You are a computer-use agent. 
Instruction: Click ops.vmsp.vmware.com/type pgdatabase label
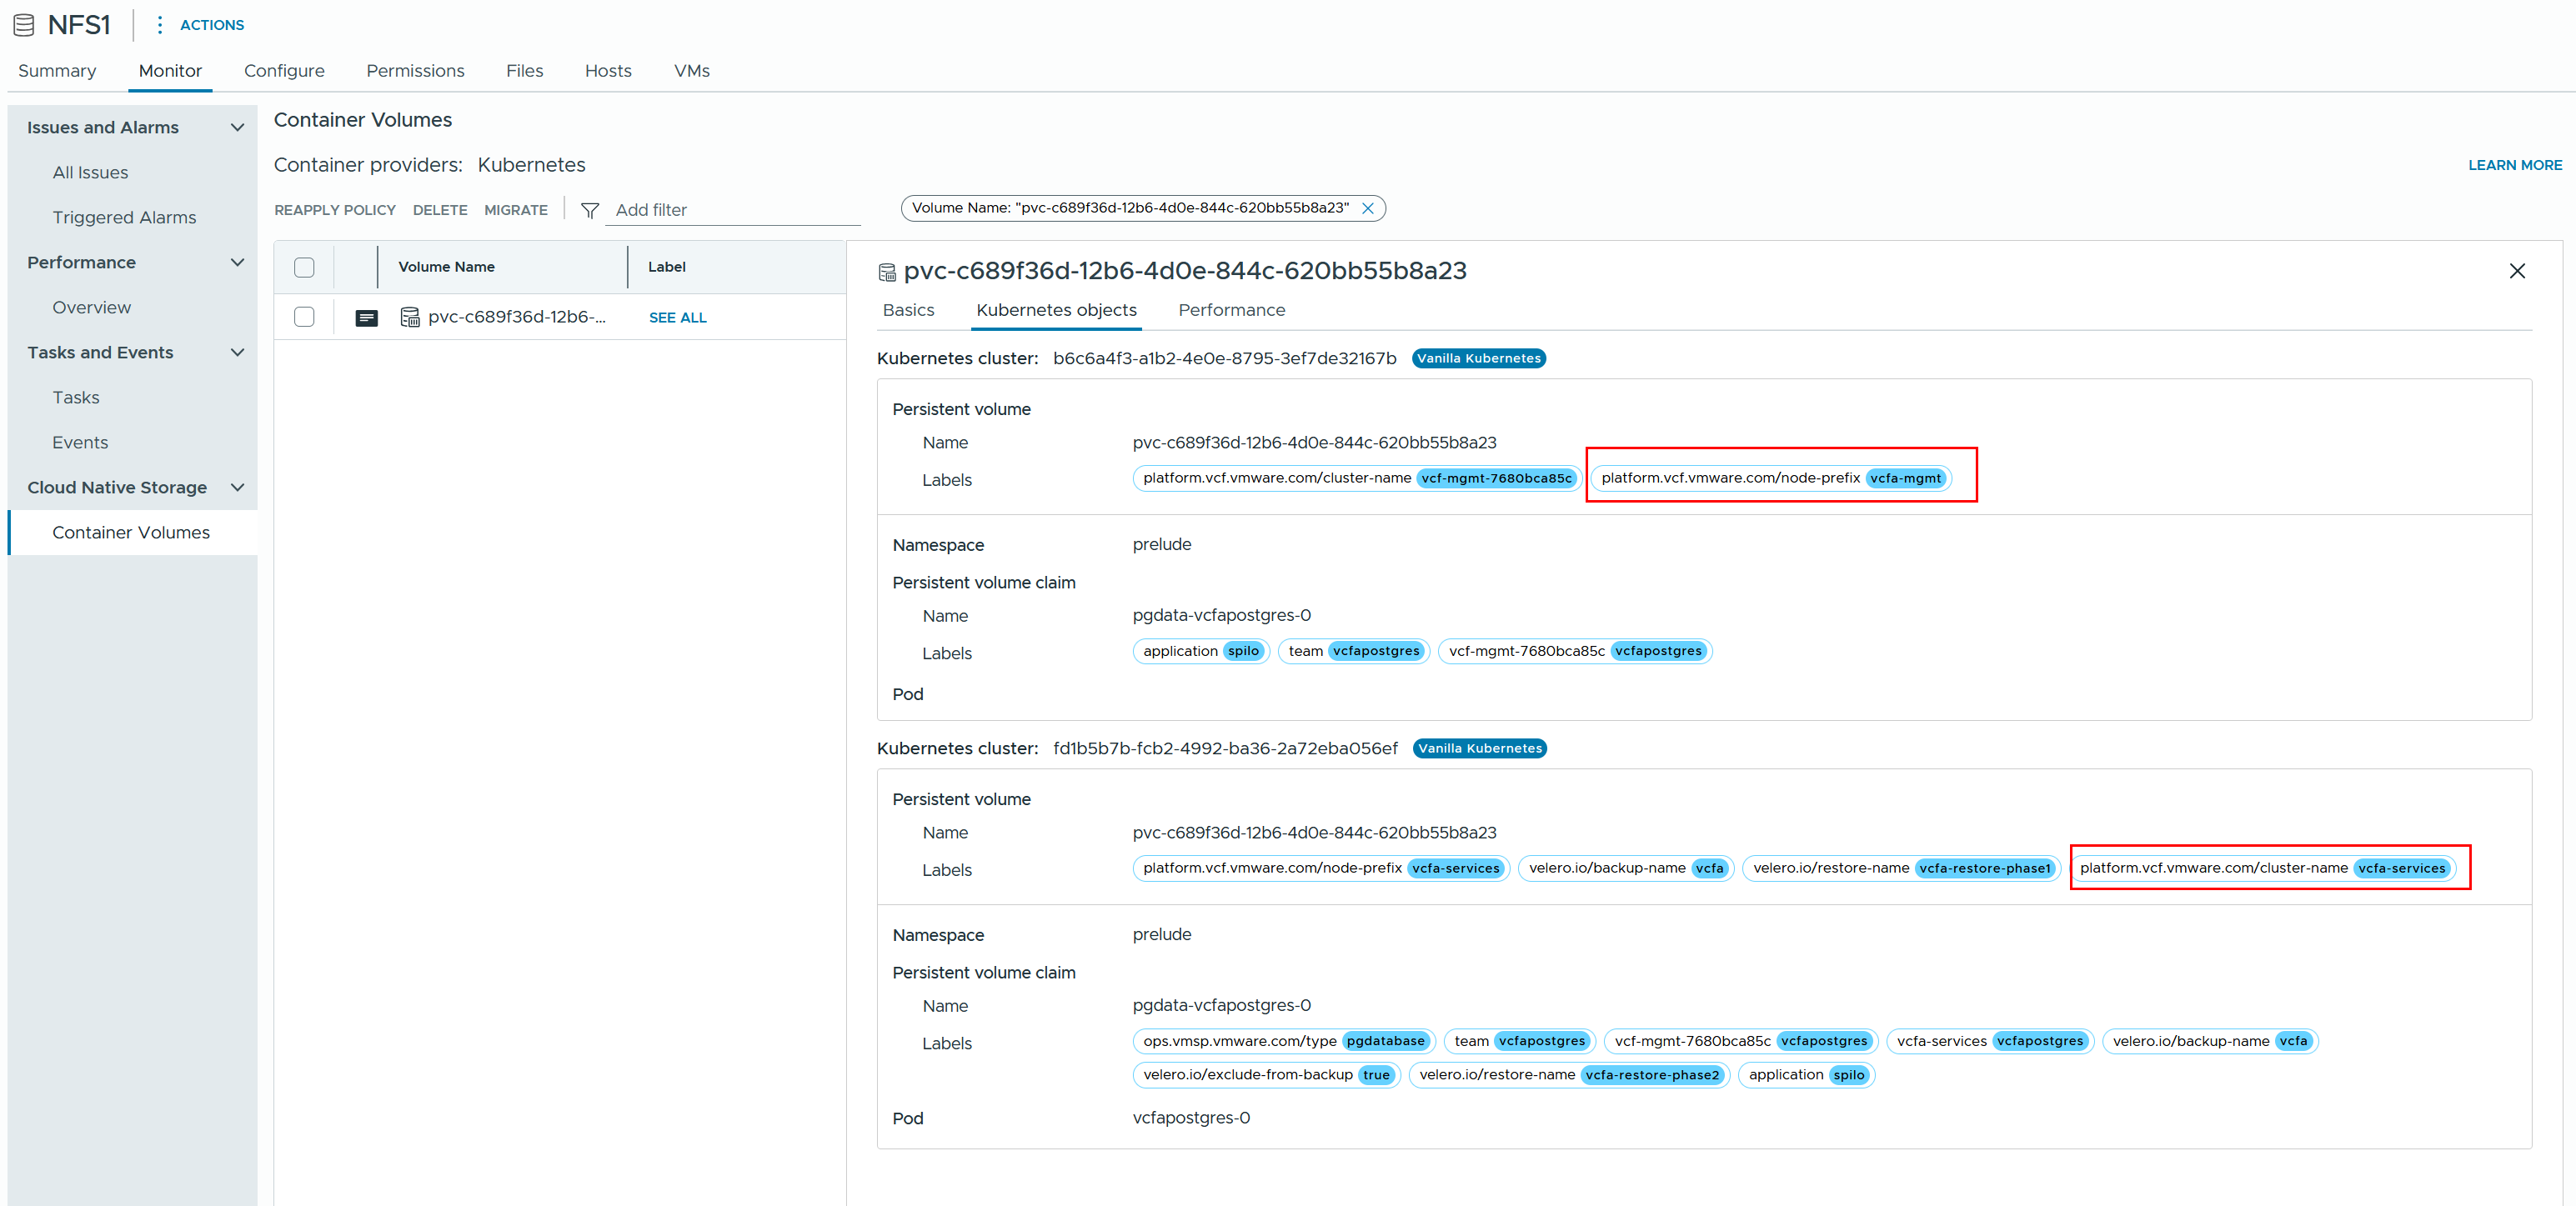(x=1283, y=1041)
